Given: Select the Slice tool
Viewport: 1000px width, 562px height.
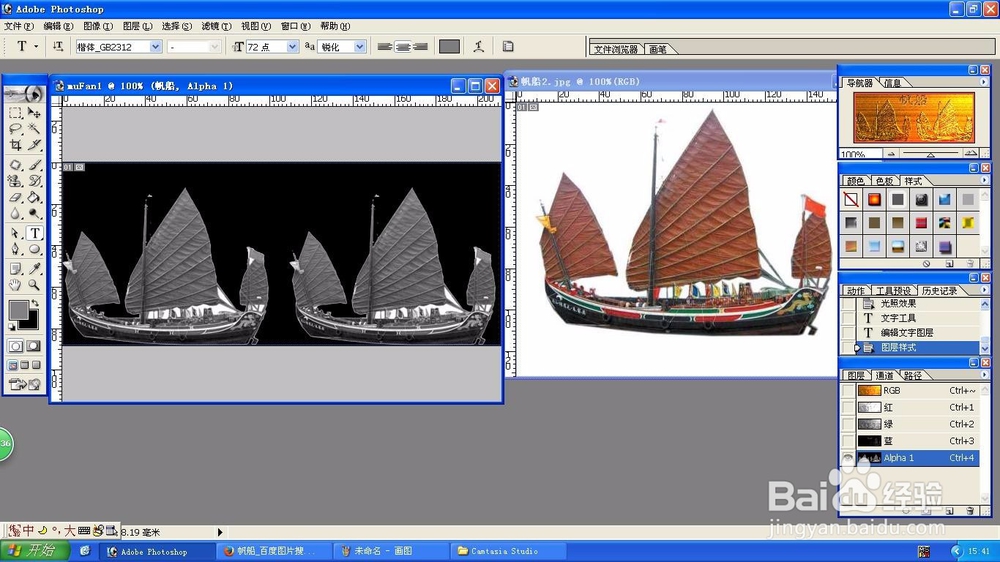Looking at the screenshot, I should (x=34, y=145).
